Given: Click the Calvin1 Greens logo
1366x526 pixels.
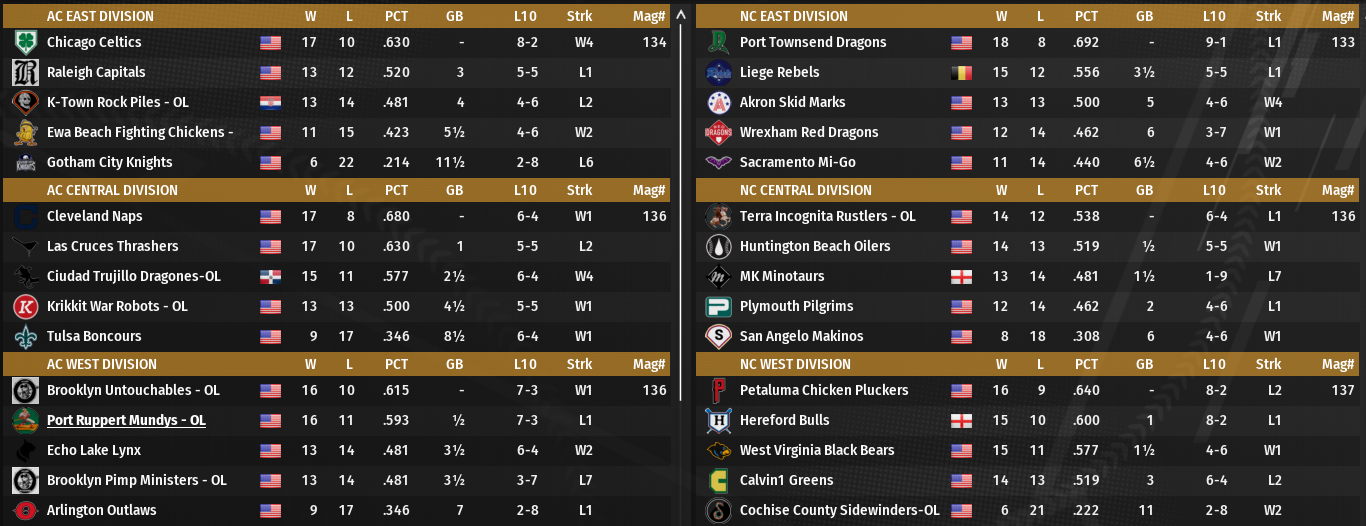Looking at the screenshot, I should click(719, 481).
